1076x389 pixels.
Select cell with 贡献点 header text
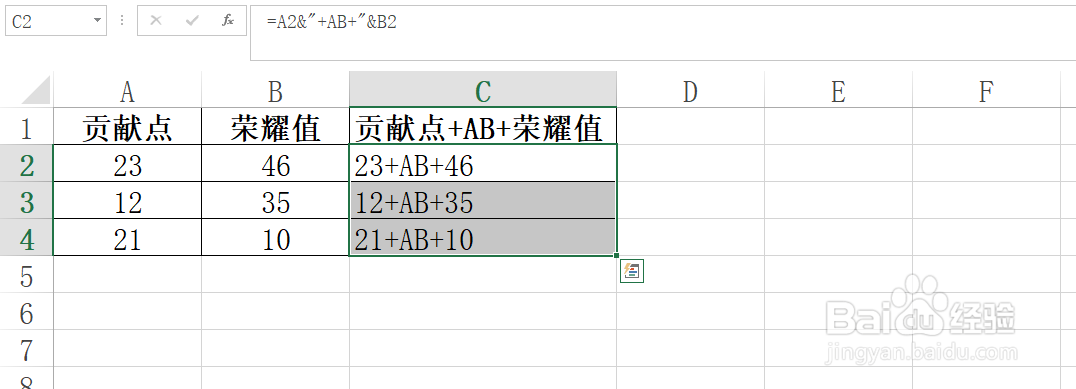[x=127, y=126]
